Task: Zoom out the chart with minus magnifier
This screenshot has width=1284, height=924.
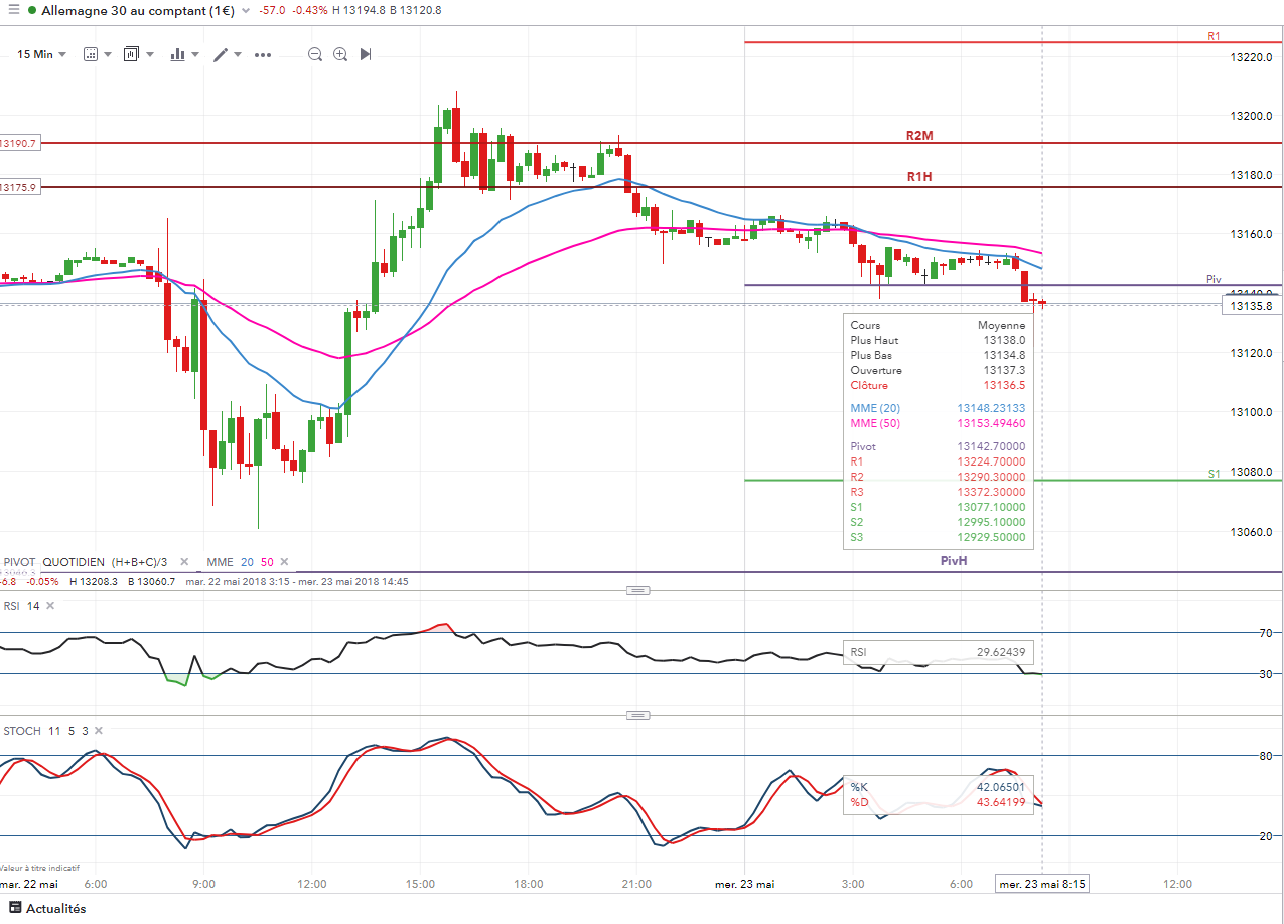Action: [x=315, y=54]
